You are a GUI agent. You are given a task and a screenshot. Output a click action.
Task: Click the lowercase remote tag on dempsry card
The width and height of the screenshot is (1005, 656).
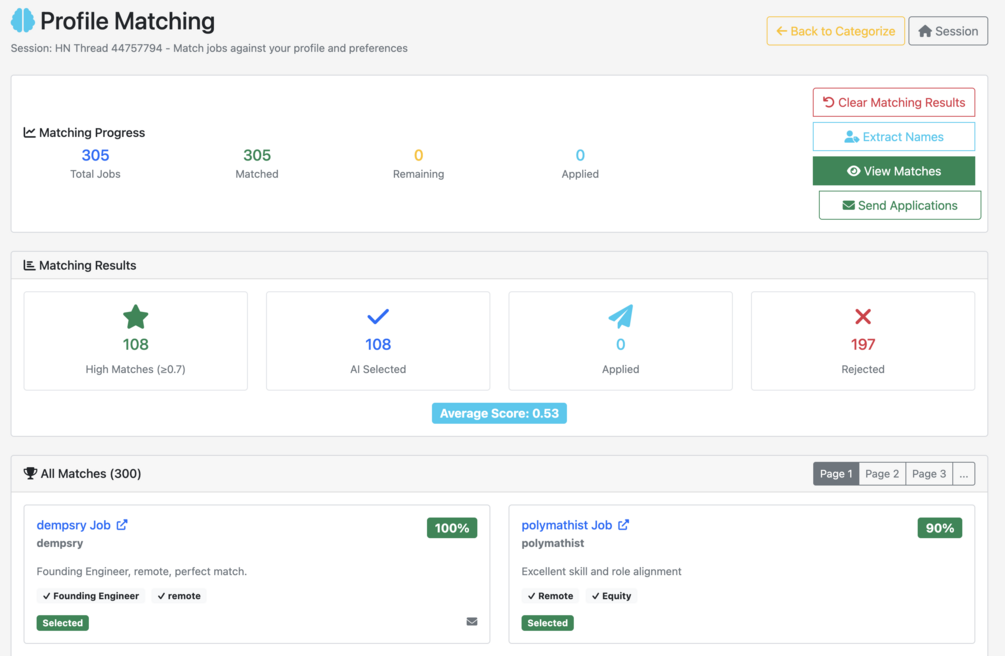(x=179, y=596)
